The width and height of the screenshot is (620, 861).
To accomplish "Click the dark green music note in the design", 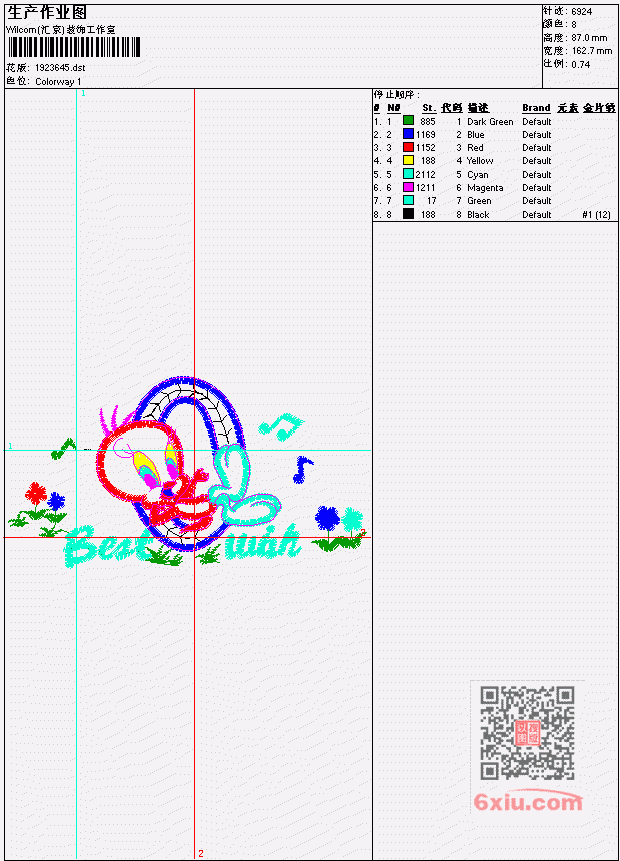I will click(63, 448).
